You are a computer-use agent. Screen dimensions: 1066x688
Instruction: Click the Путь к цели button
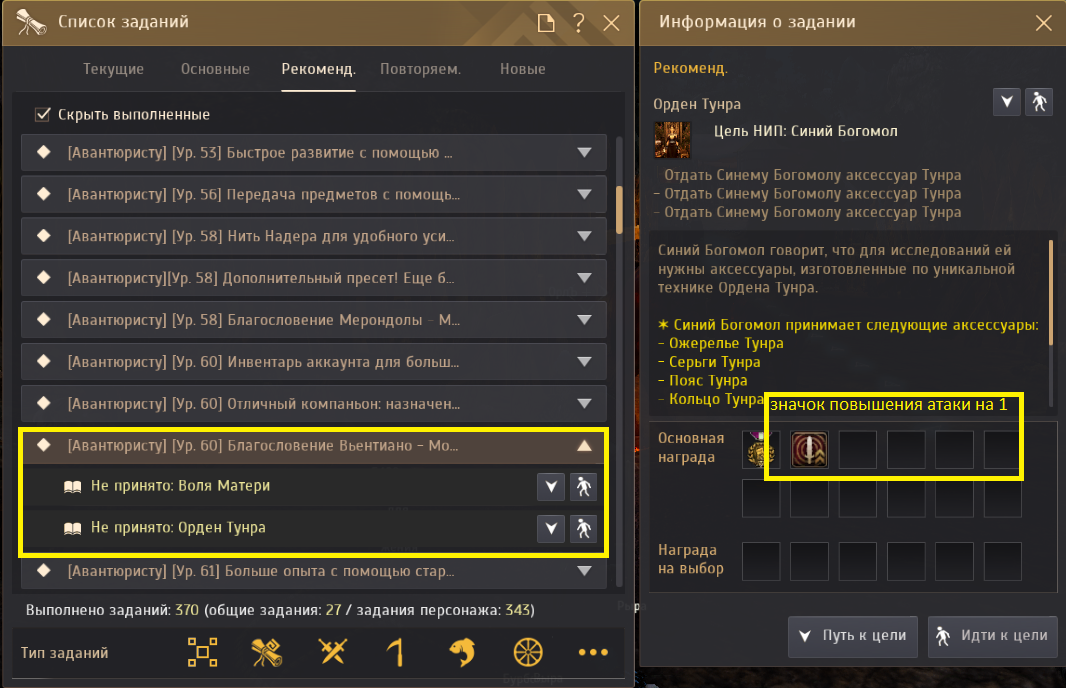(853, 636)
